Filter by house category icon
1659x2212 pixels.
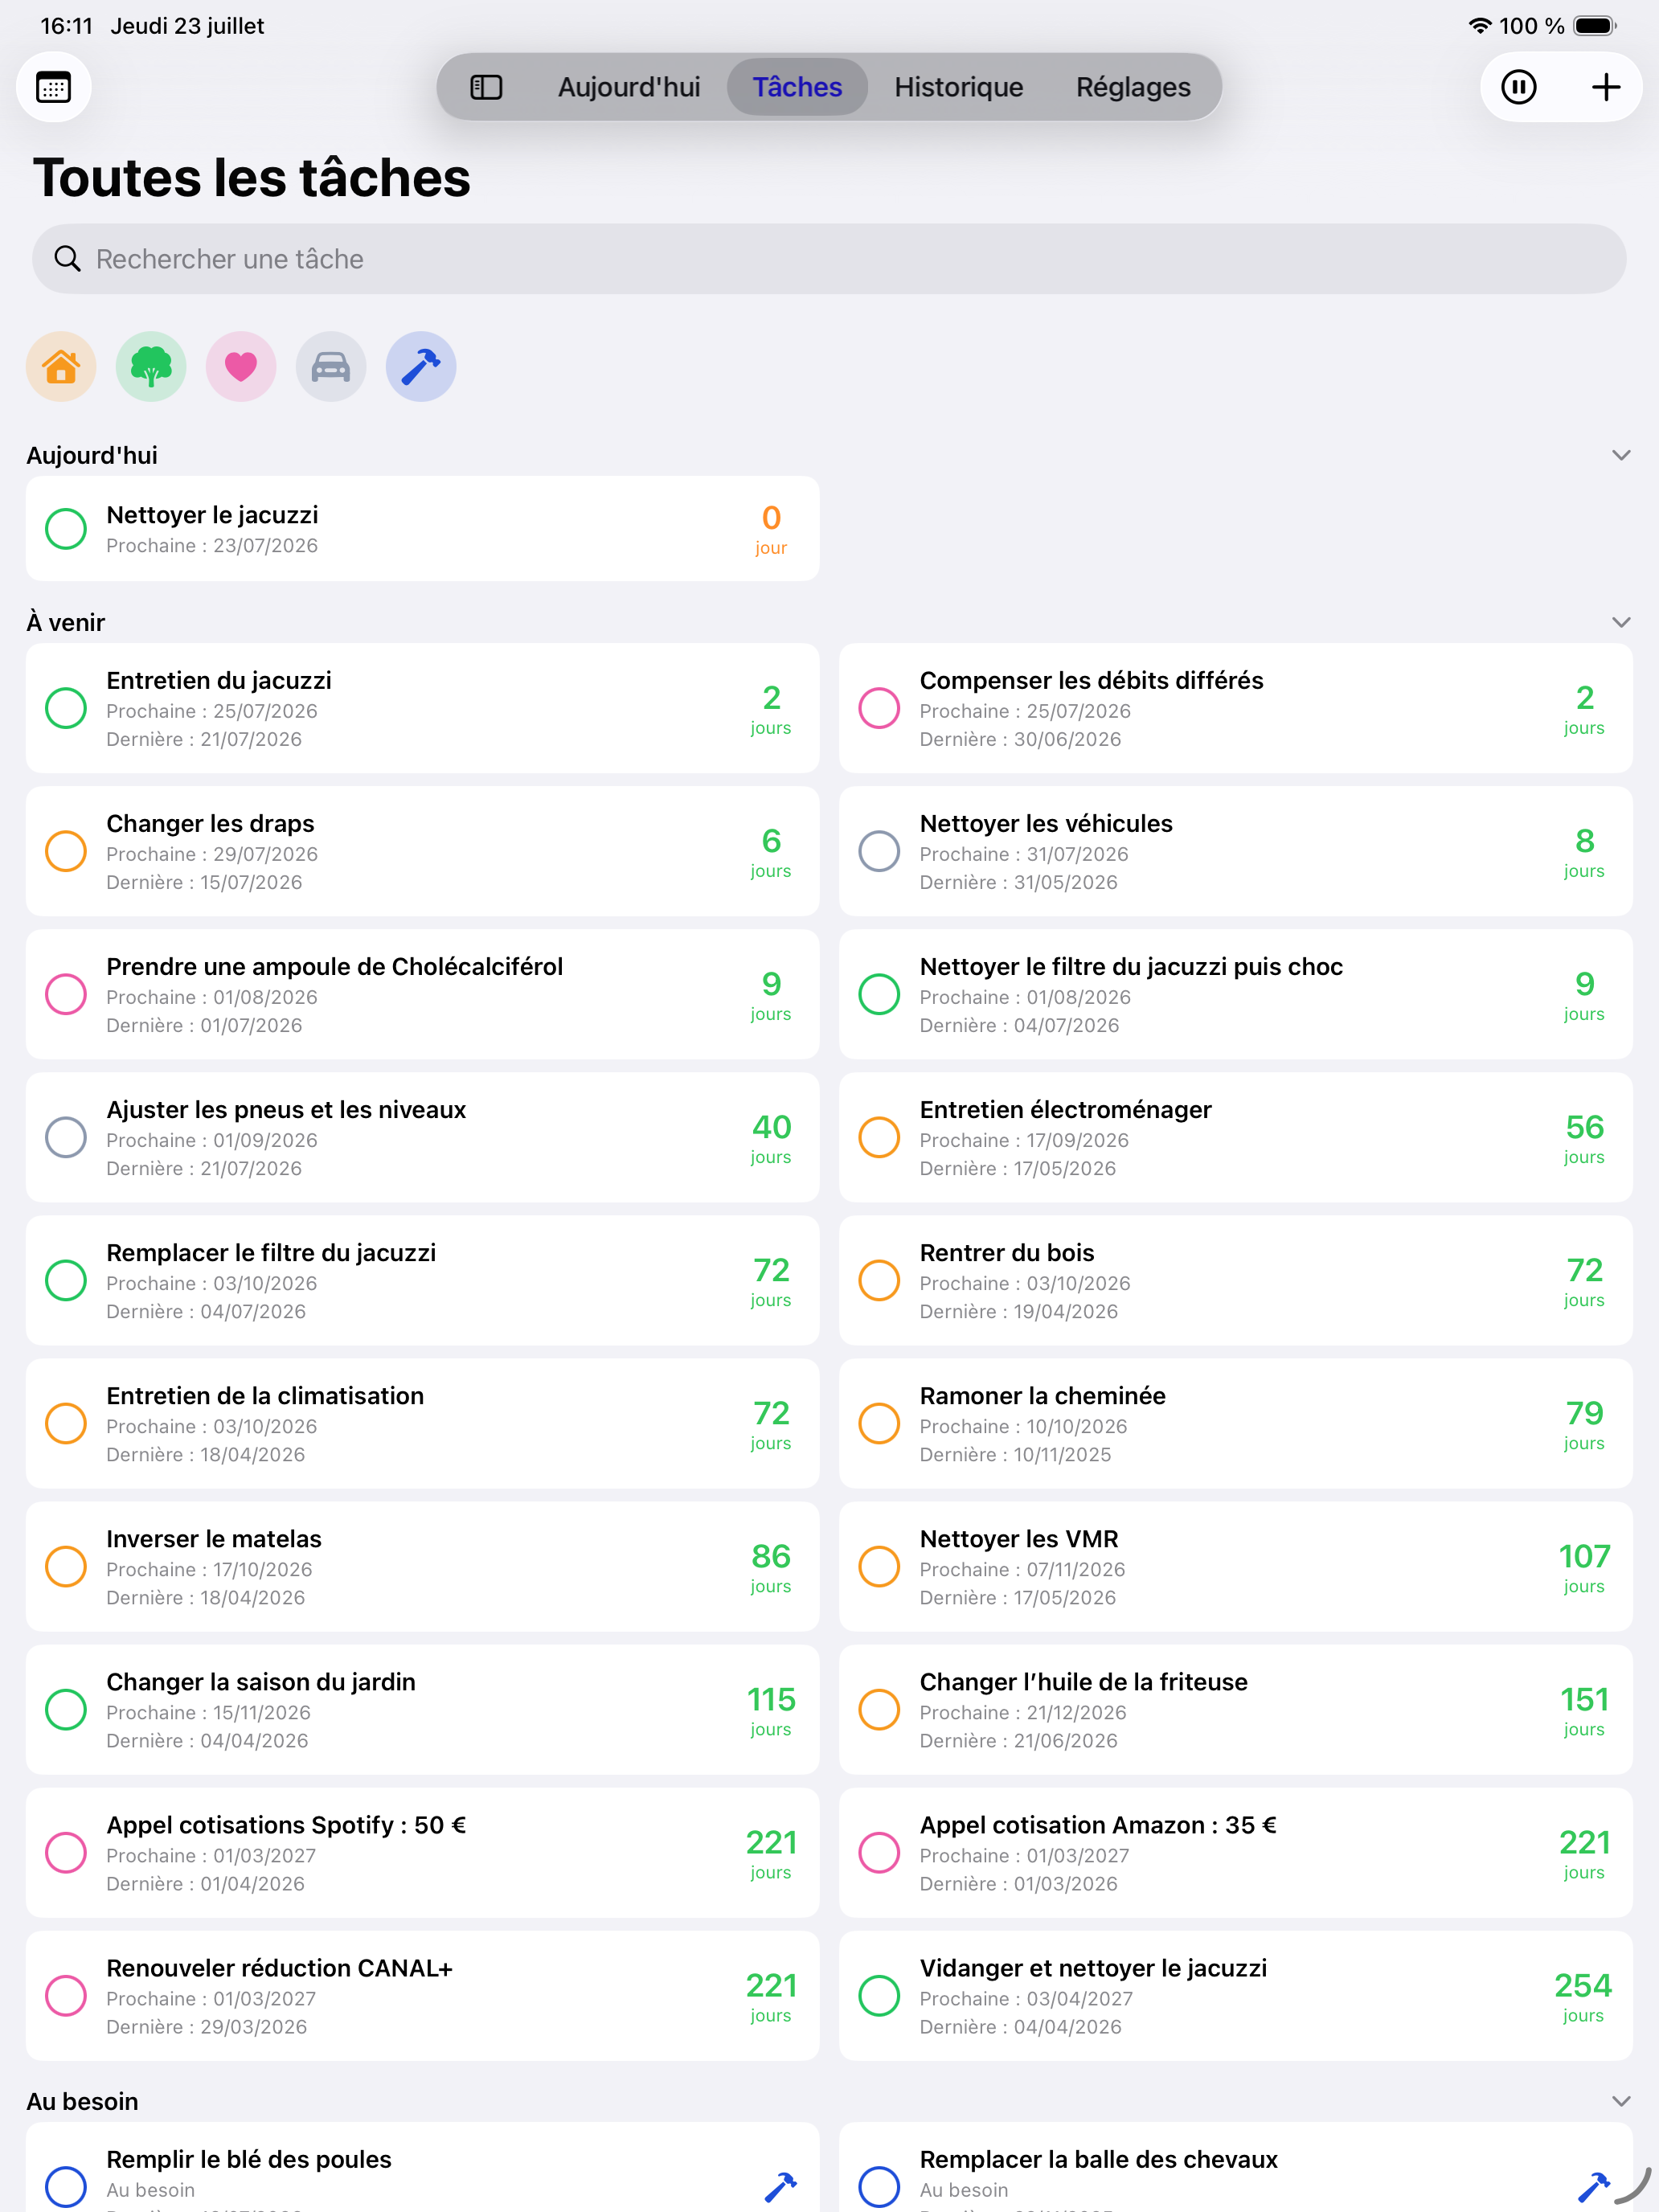coord(61,366)
